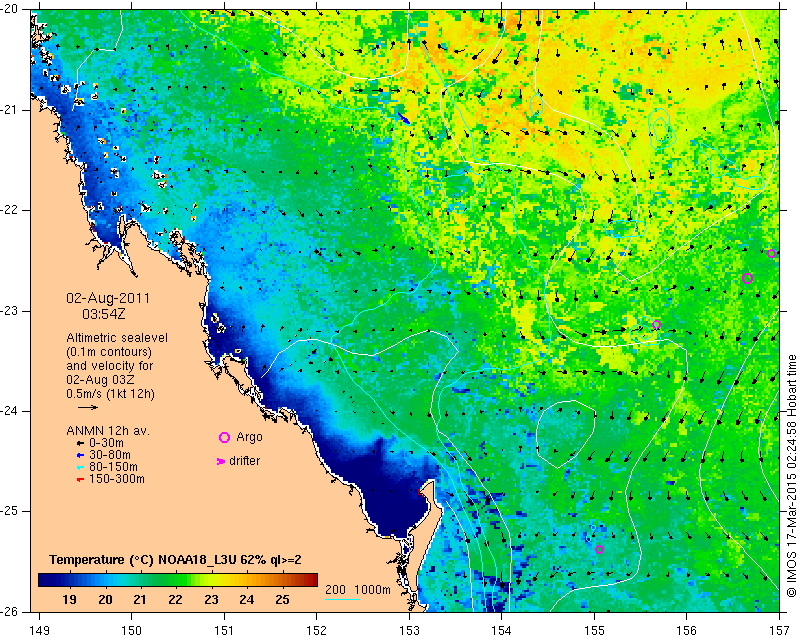Click the magenta drifter legend symbol
The image size is (800, 640).
coord(221,461)
